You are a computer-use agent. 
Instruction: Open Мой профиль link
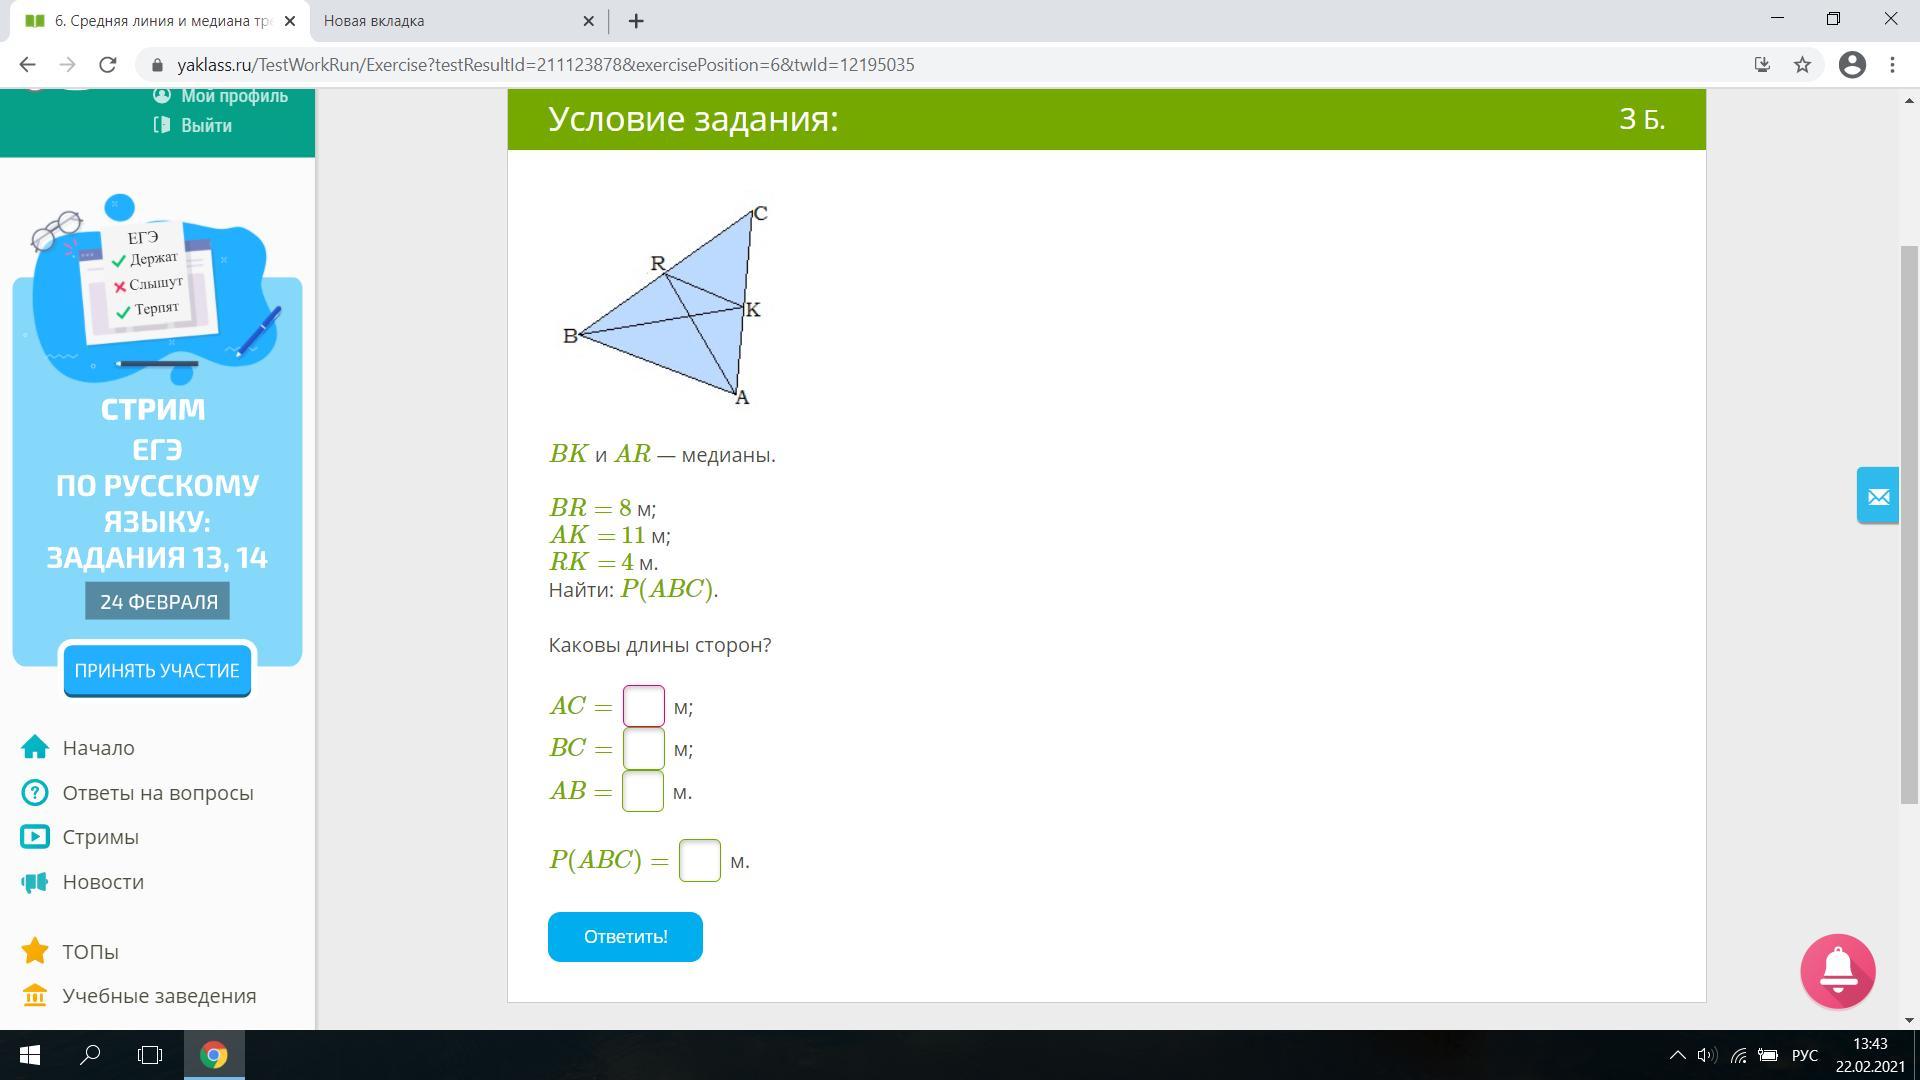pos(234,96)
